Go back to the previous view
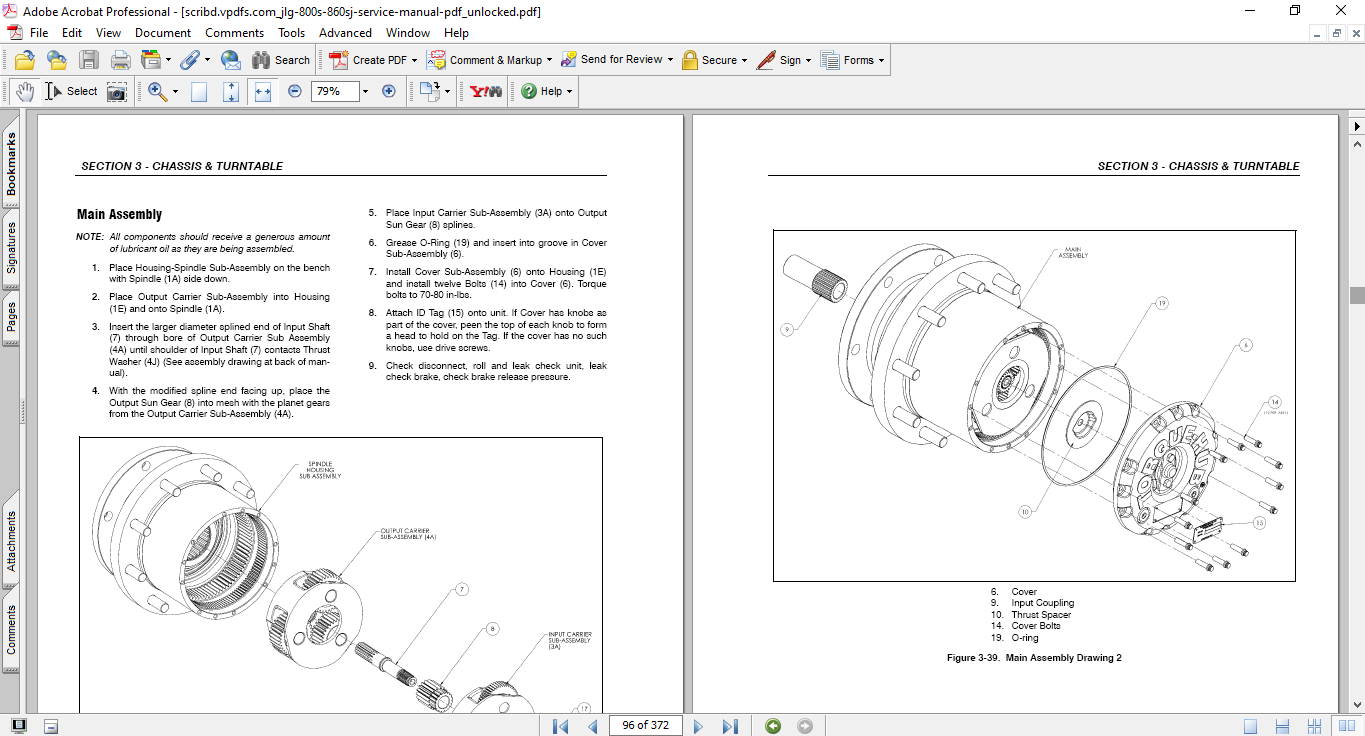 click(773, 726)
